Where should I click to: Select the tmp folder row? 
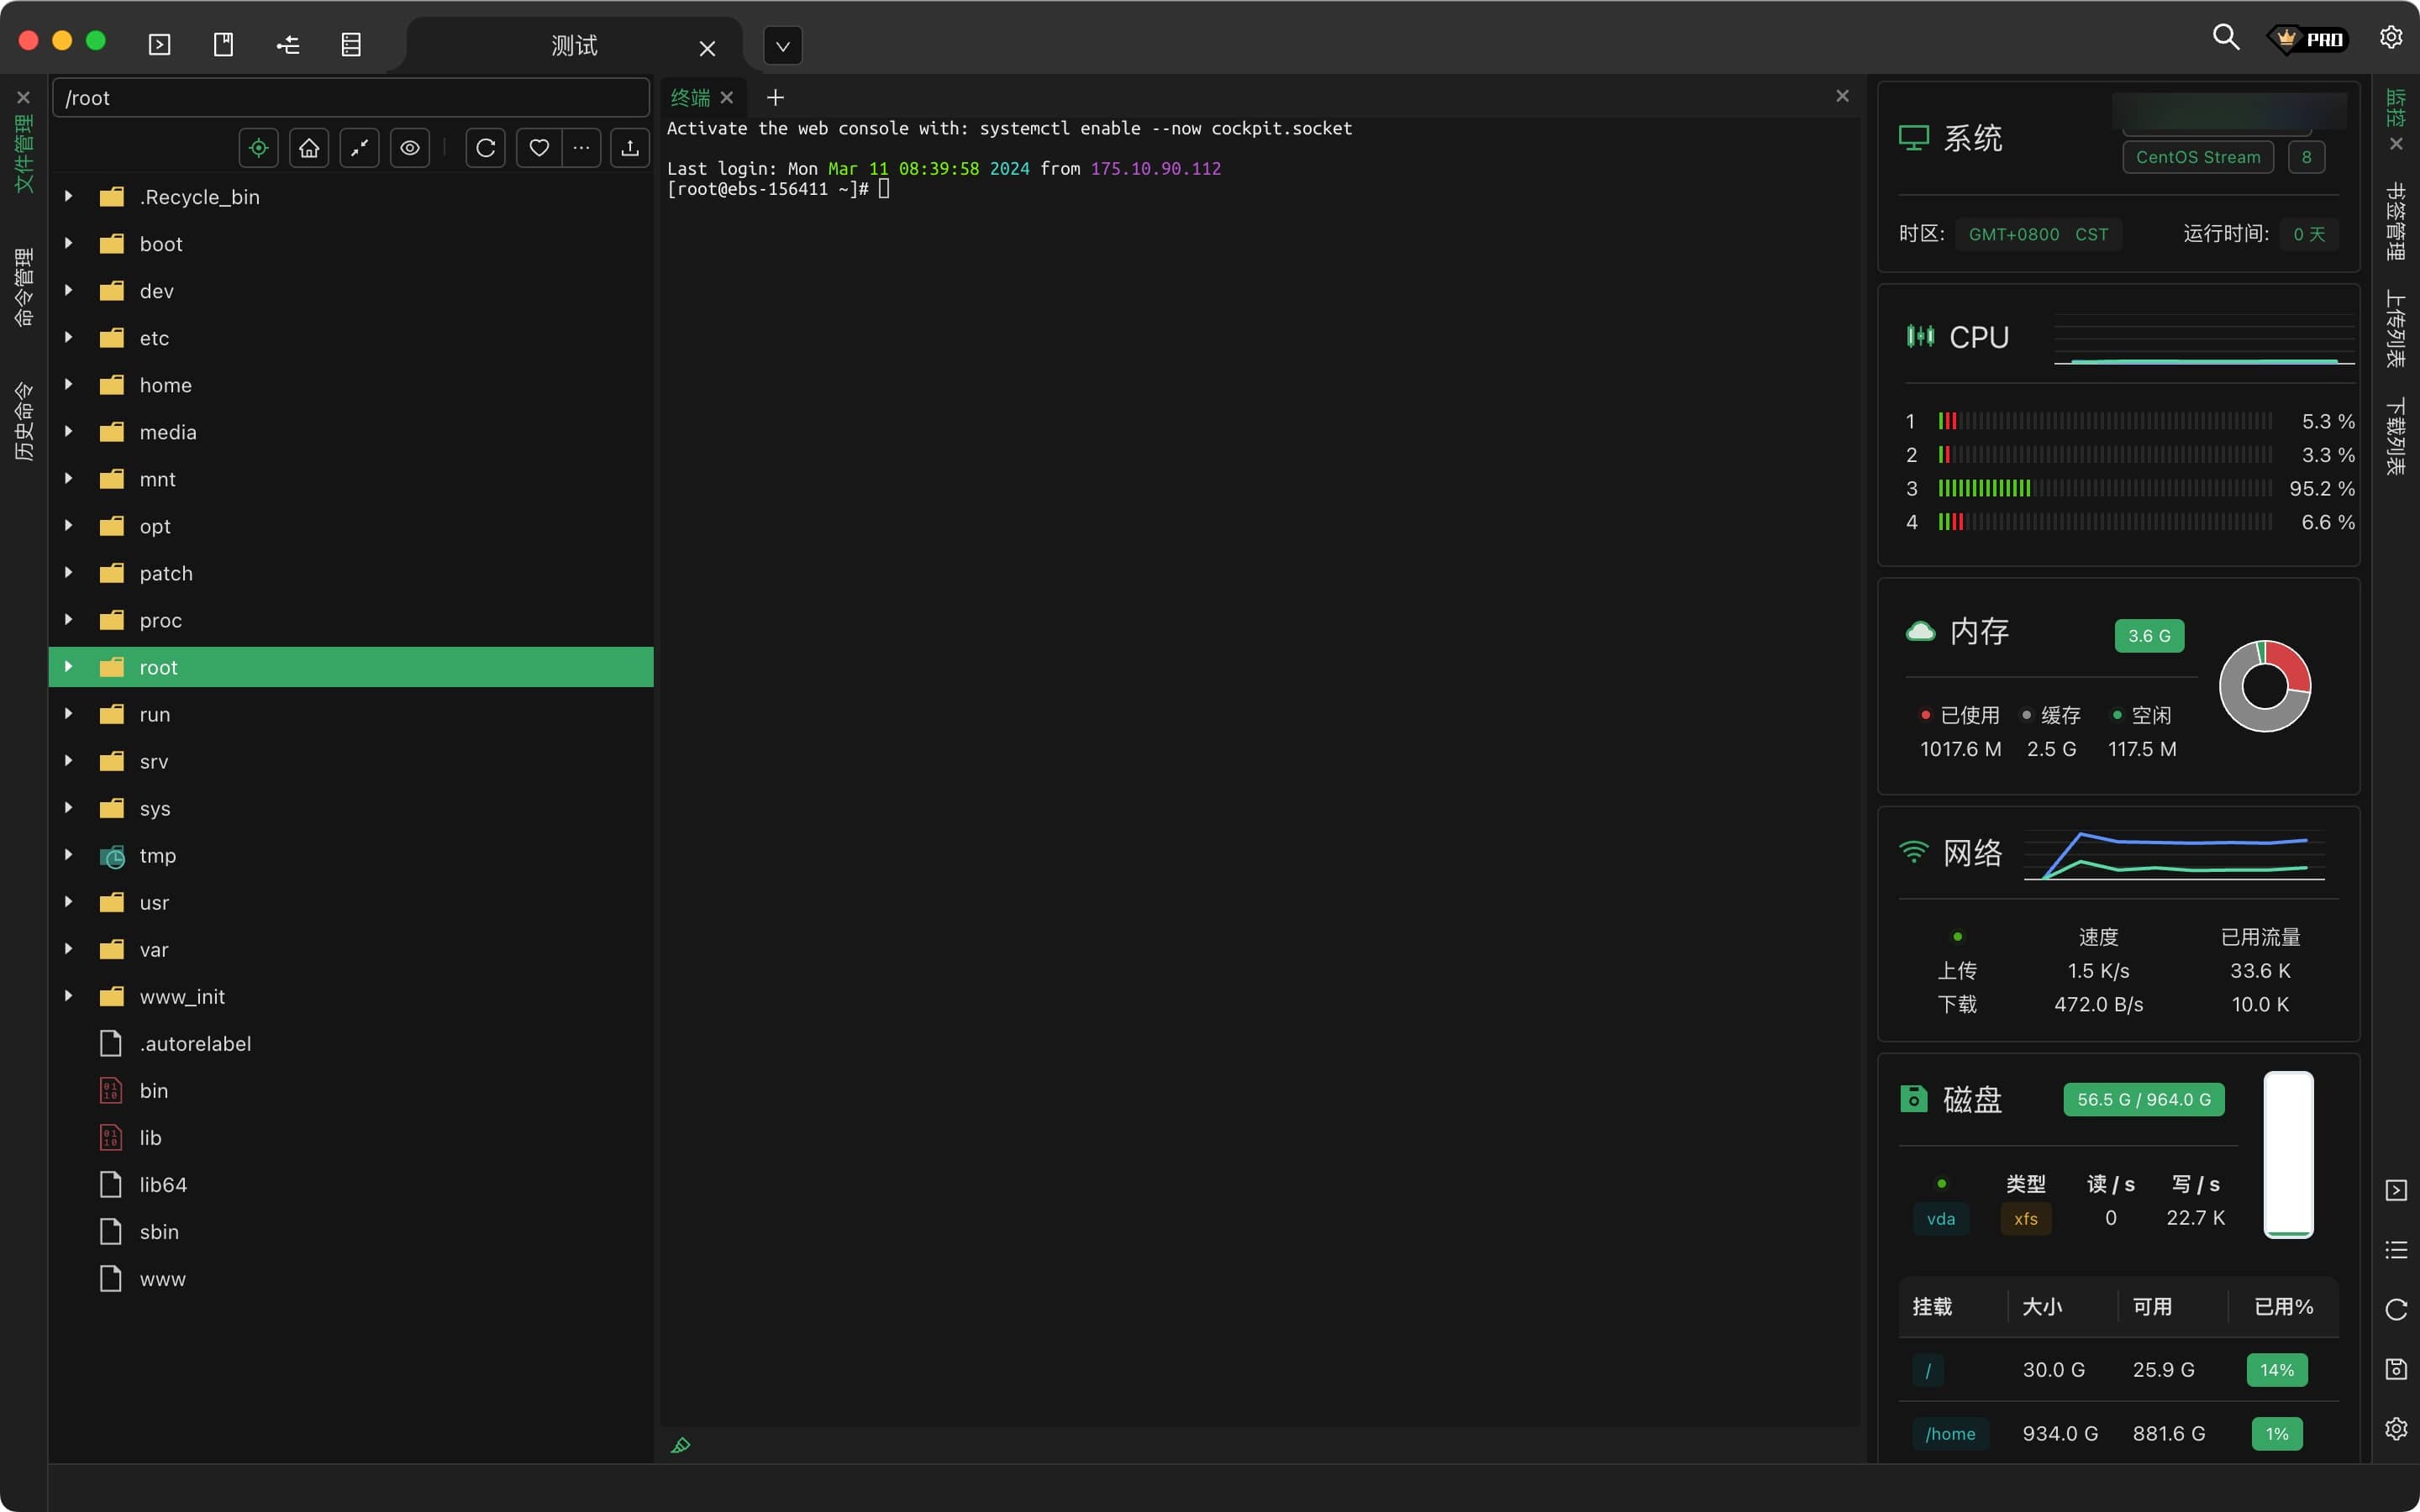coord(351,855)
